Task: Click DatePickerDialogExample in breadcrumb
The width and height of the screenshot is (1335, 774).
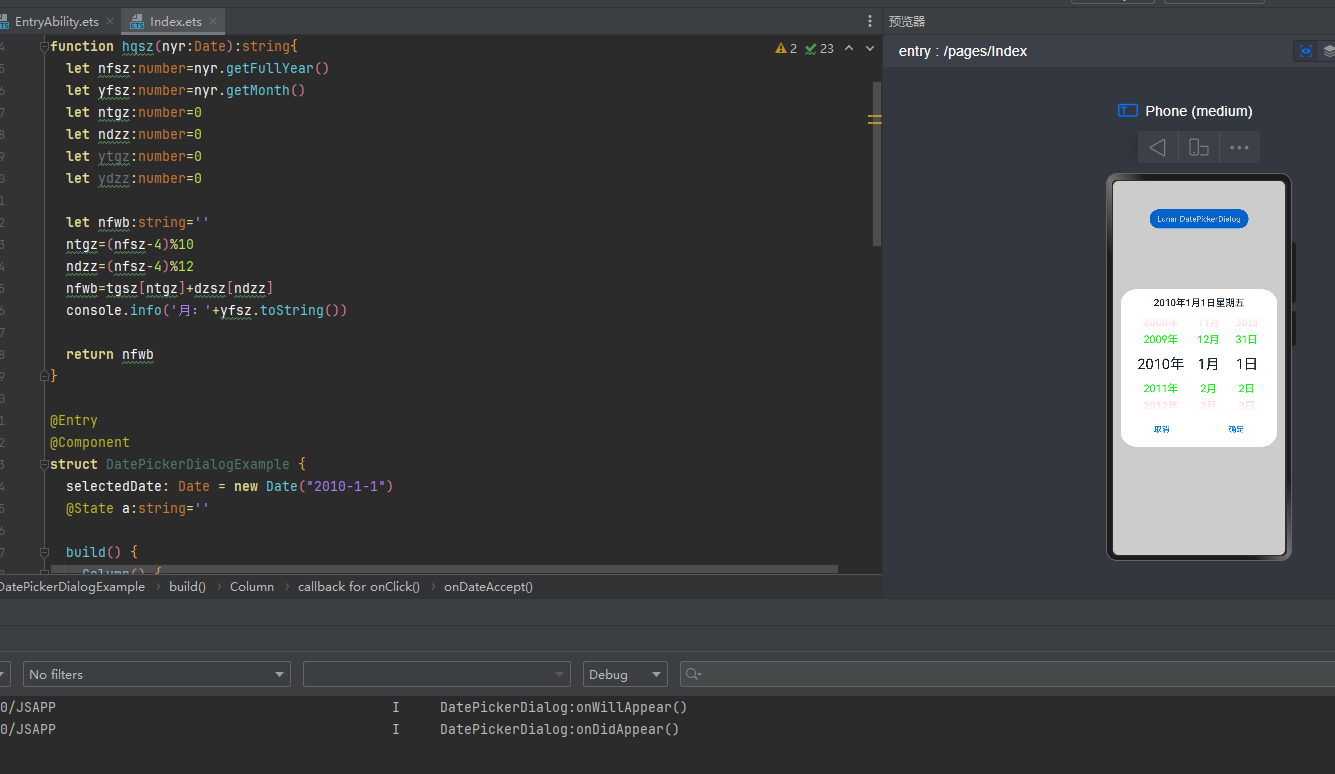Action: (x=72, y=587)
